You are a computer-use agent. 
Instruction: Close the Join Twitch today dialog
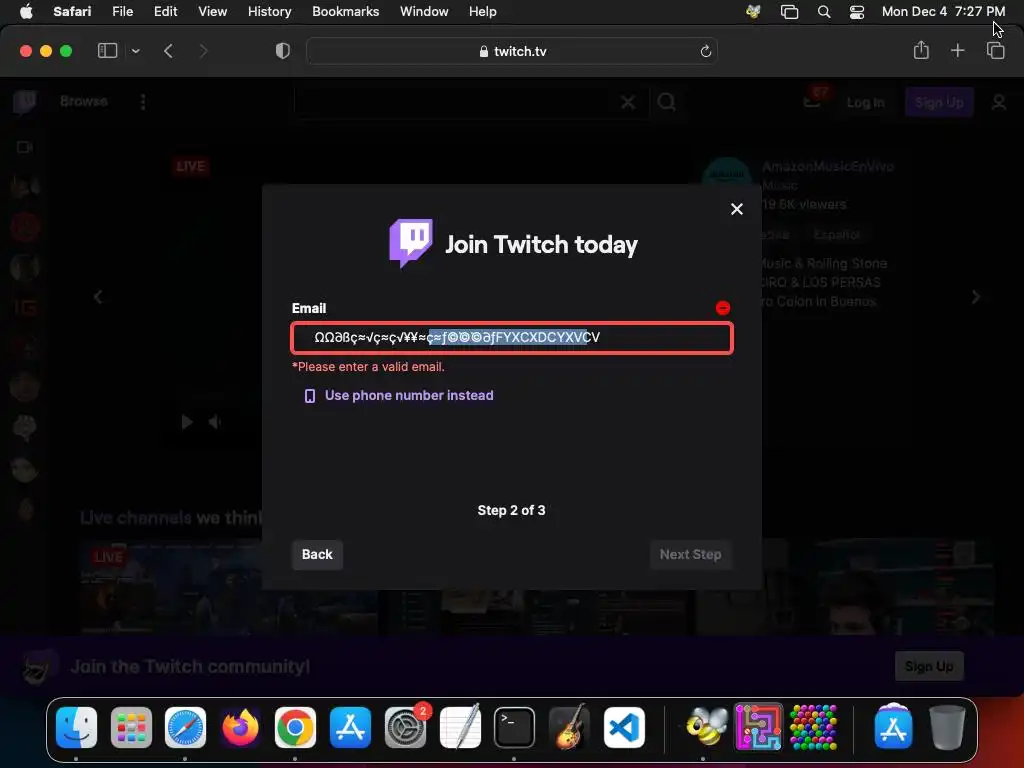[737, 209]
